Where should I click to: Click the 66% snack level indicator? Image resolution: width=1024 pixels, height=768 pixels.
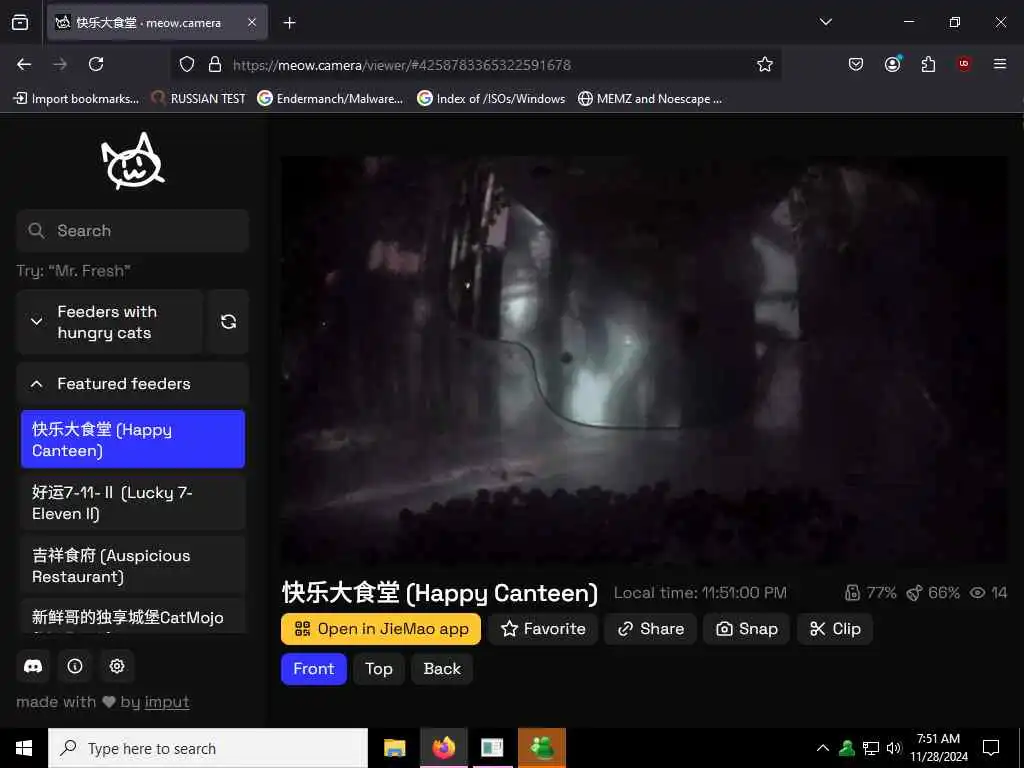(x=933, y=593)
